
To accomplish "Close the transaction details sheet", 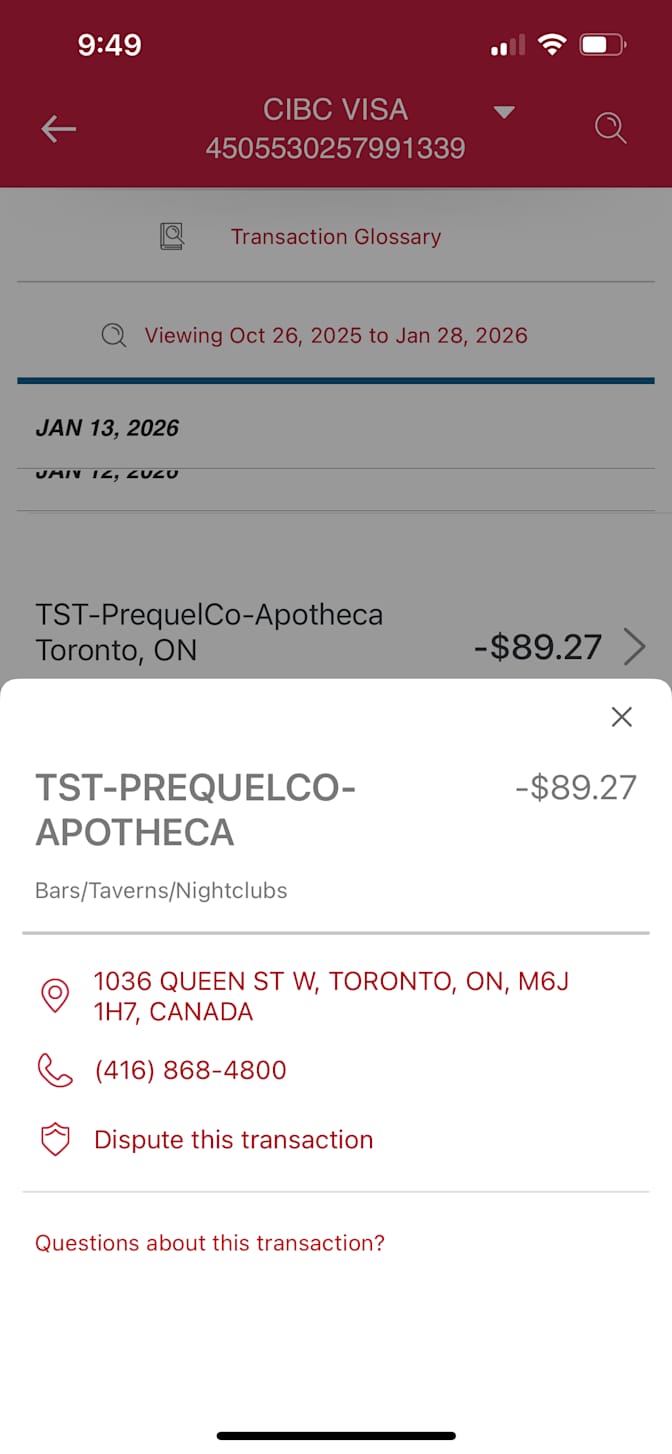I will tap(621, 716).
